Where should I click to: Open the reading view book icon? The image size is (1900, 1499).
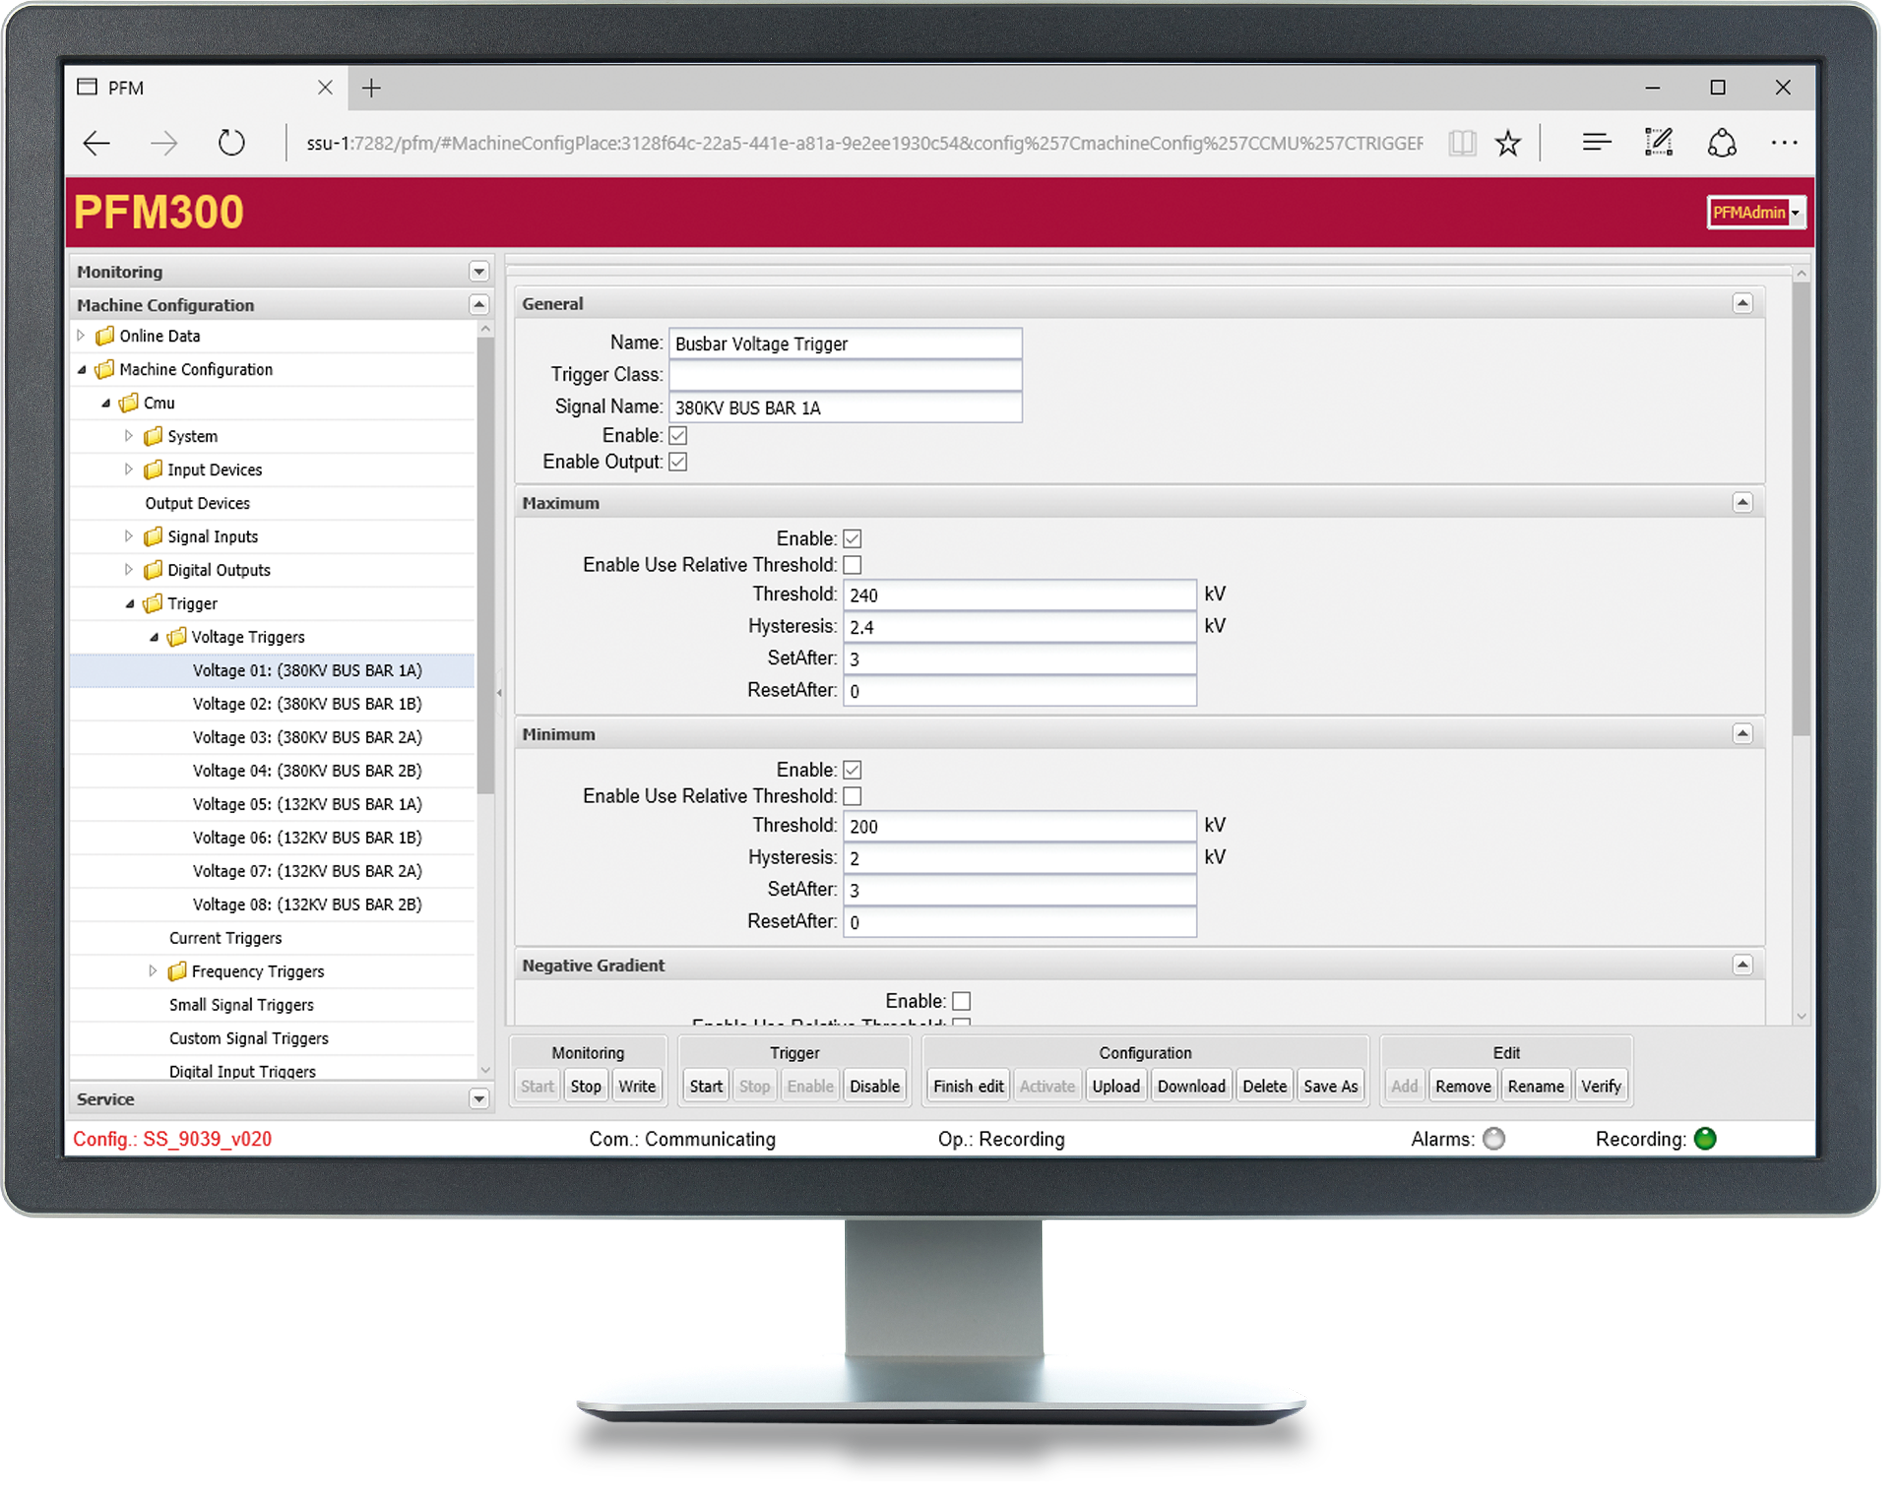pos(1461,143)
